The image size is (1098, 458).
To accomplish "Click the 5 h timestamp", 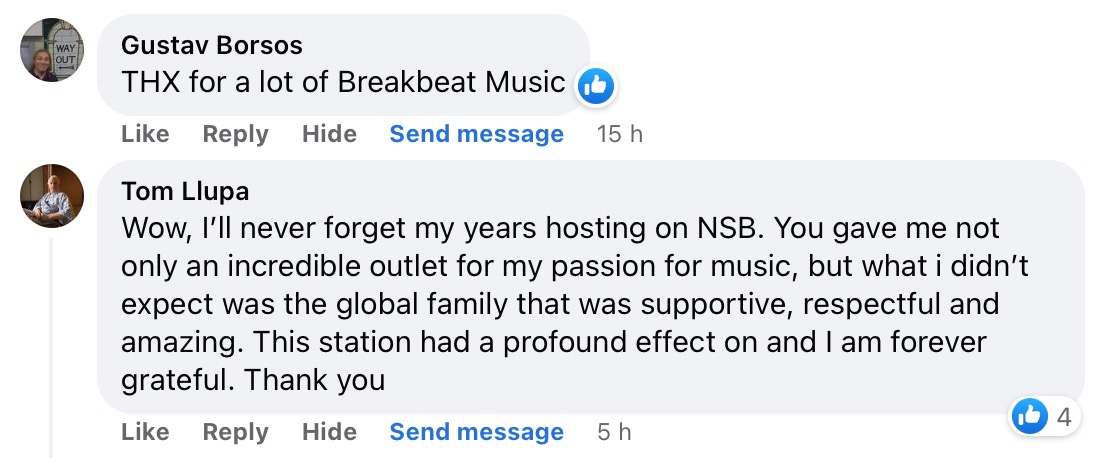I will click(614, 432).
